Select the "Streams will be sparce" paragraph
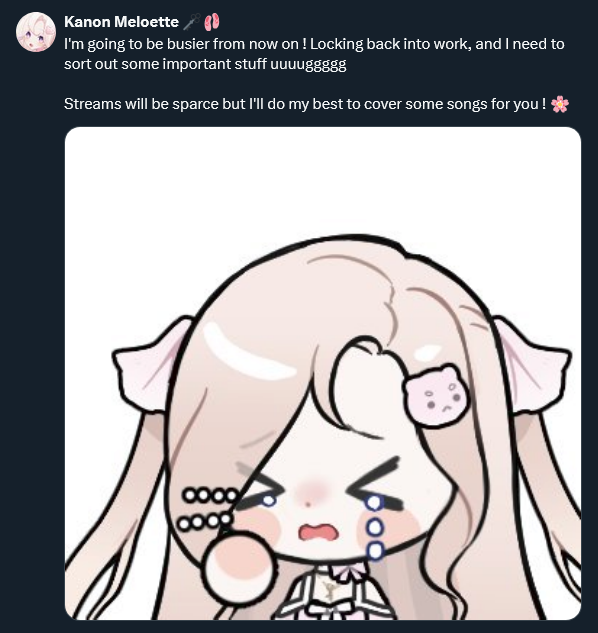The height and width of the screenshot is (633, 598). [x=317, y=104]
